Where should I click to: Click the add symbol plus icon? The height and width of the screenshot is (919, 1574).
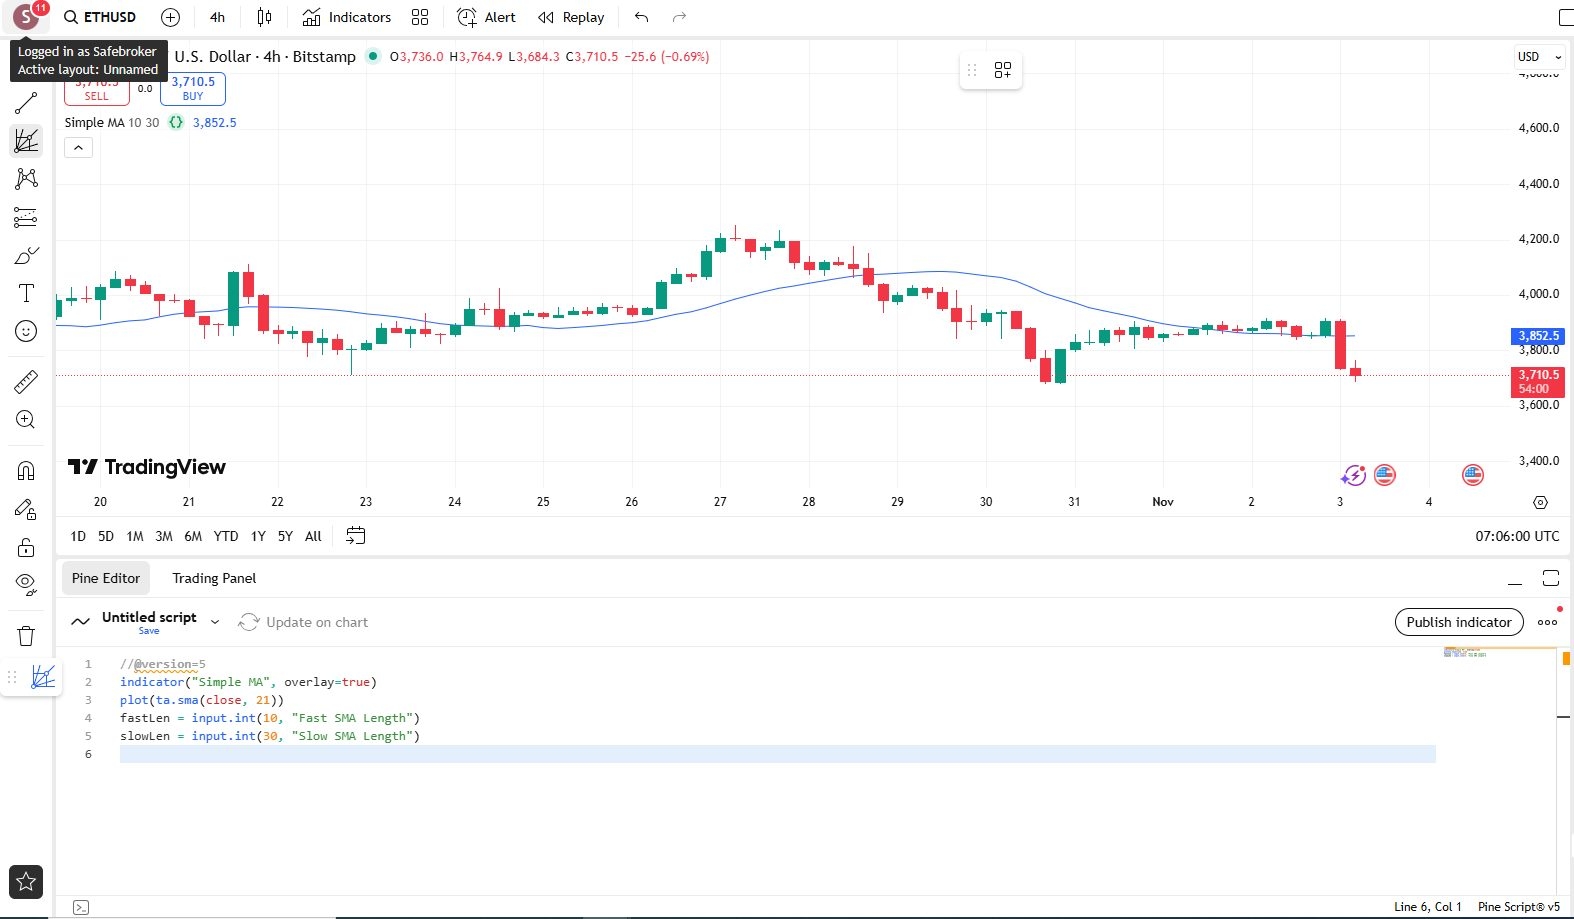[x=171, y=17]
